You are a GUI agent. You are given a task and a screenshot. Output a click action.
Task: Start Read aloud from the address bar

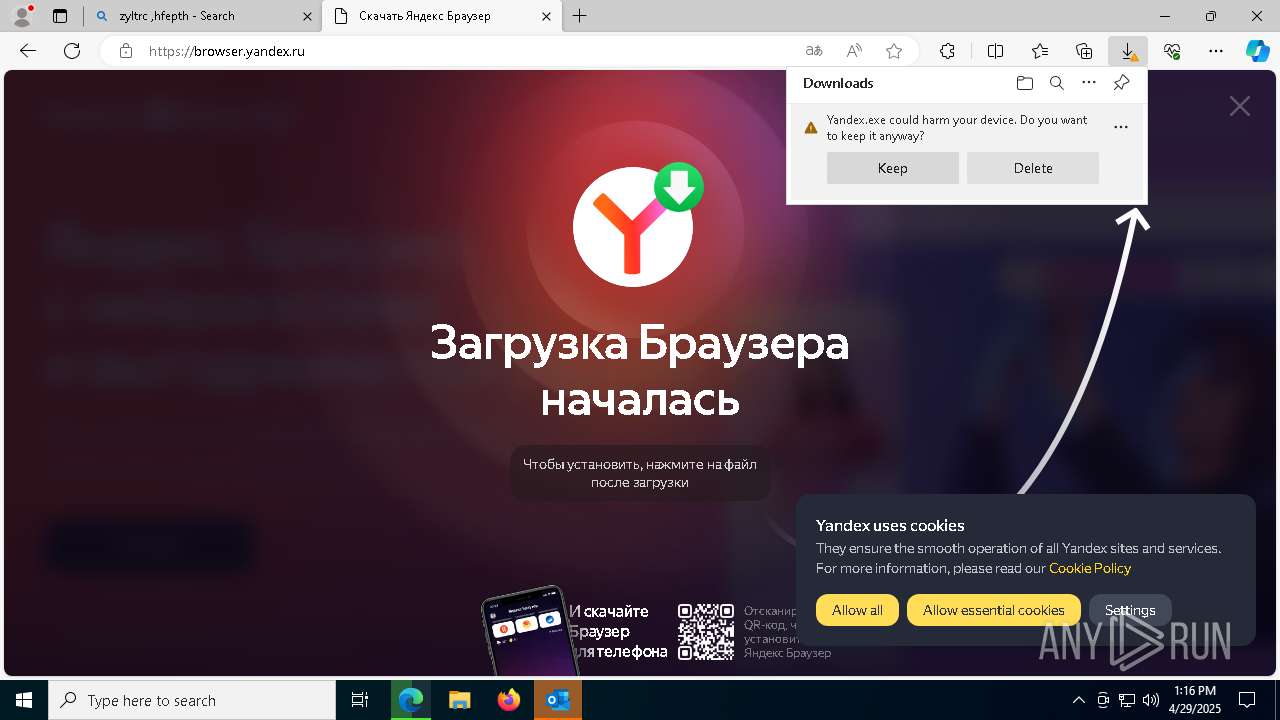[x=854, y=51]
